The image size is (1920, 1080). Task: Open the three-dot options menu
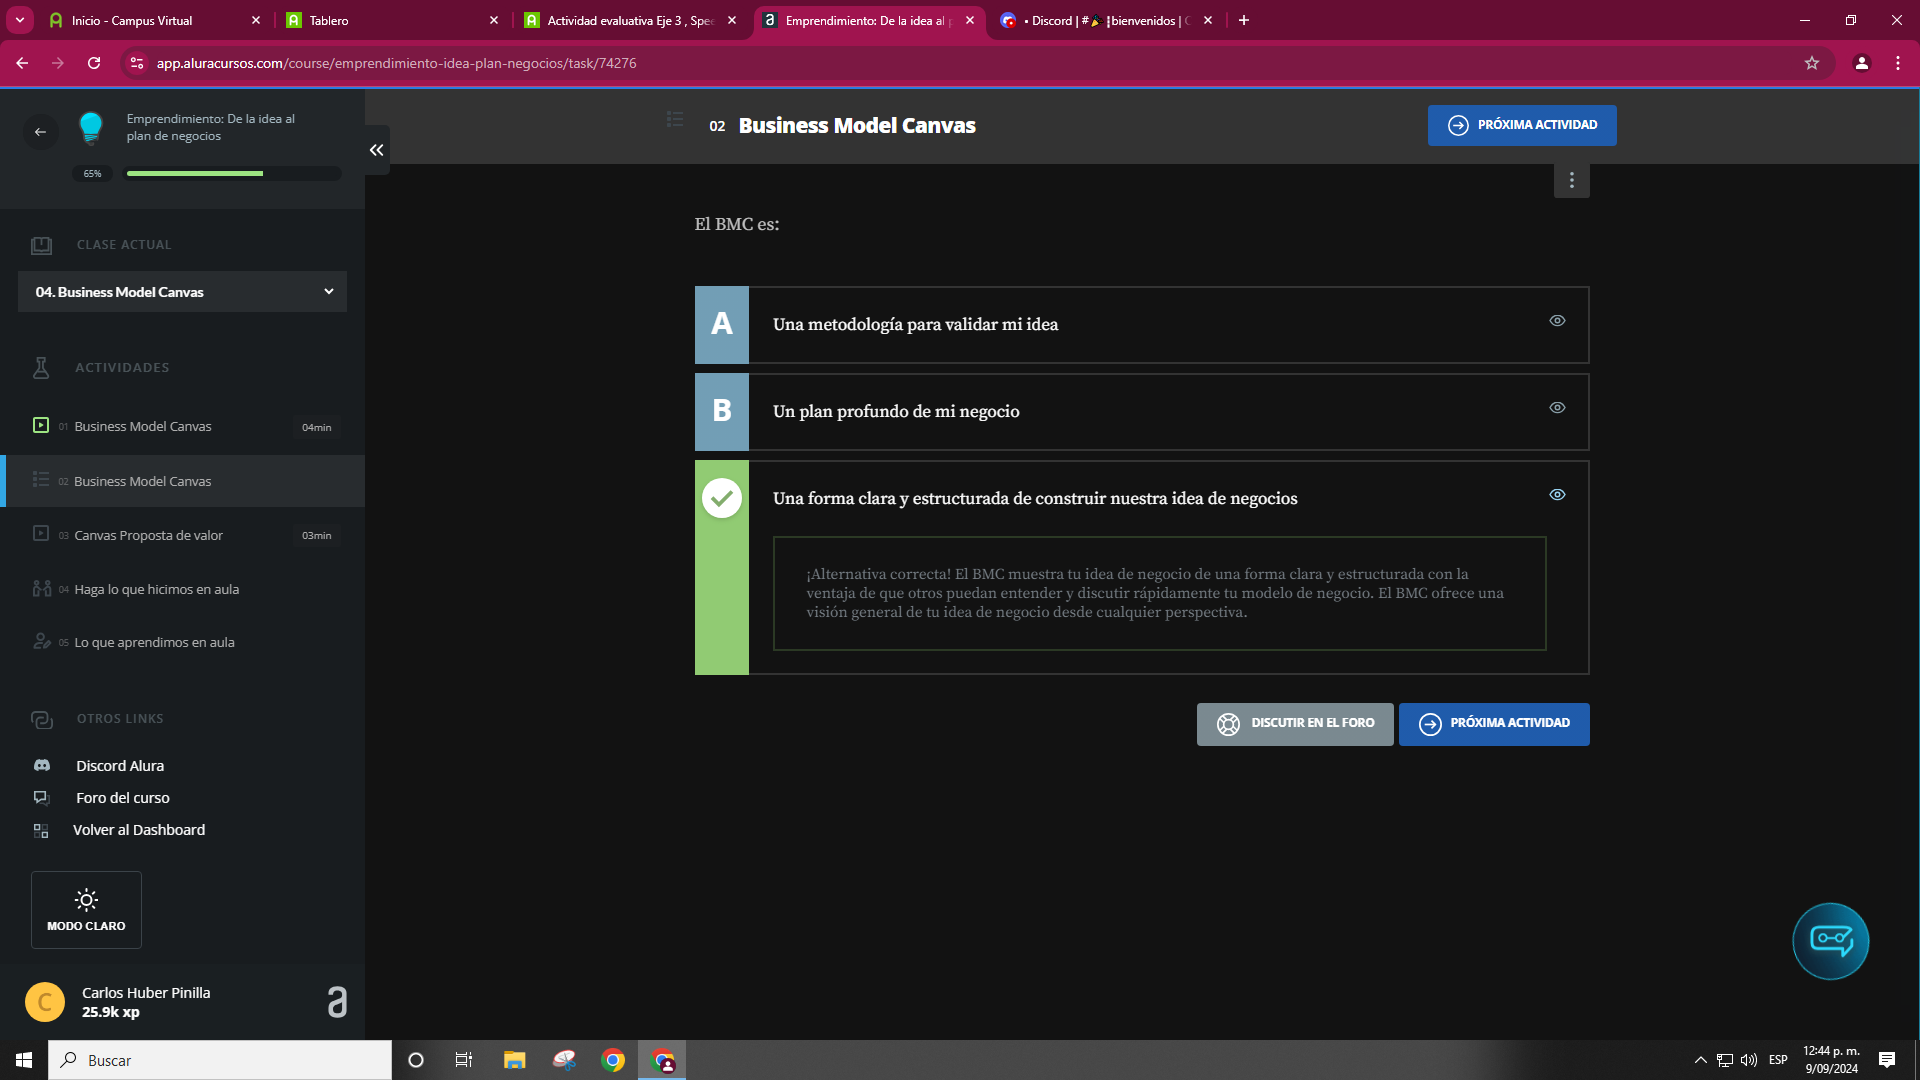click(1571, 180)
